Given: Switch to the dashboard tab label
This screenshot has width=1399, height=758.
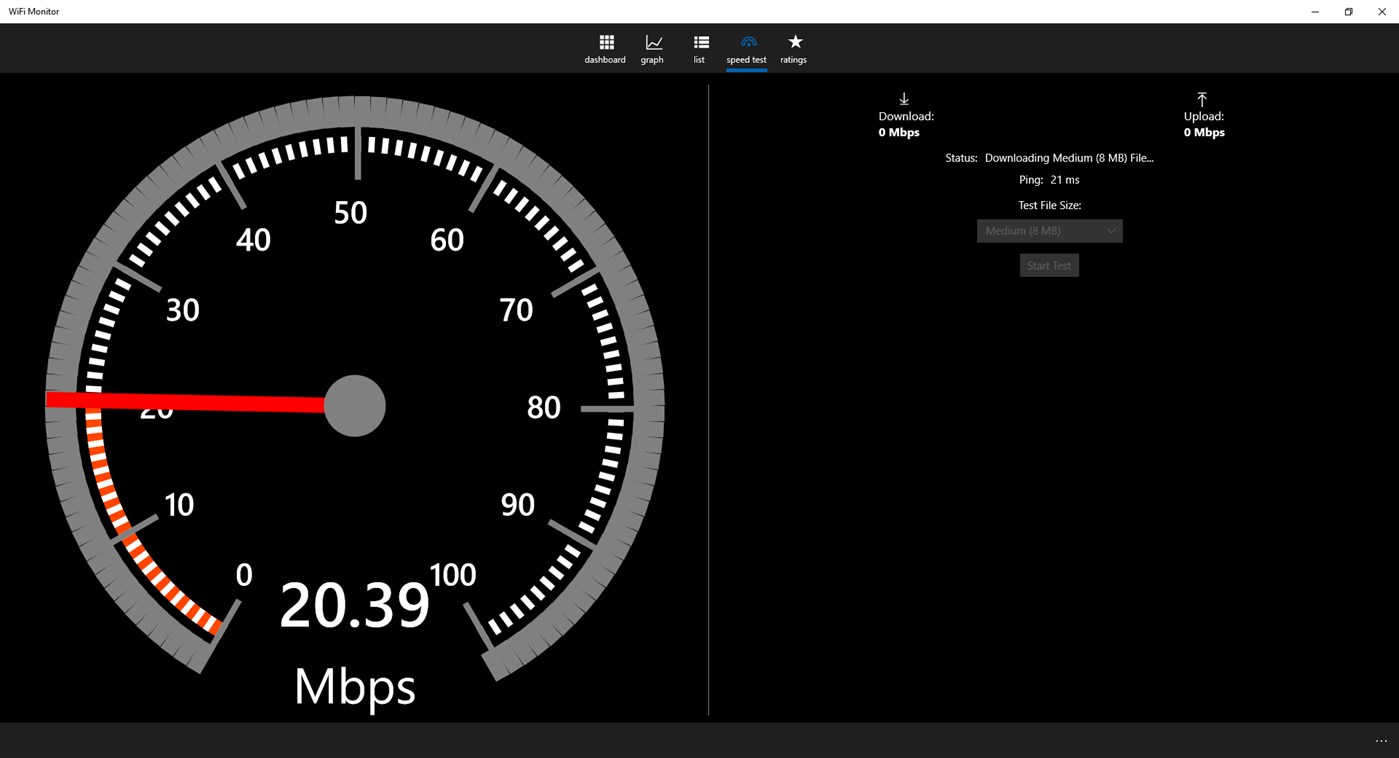Looking at the screenshot, I should tap(605, 59).
